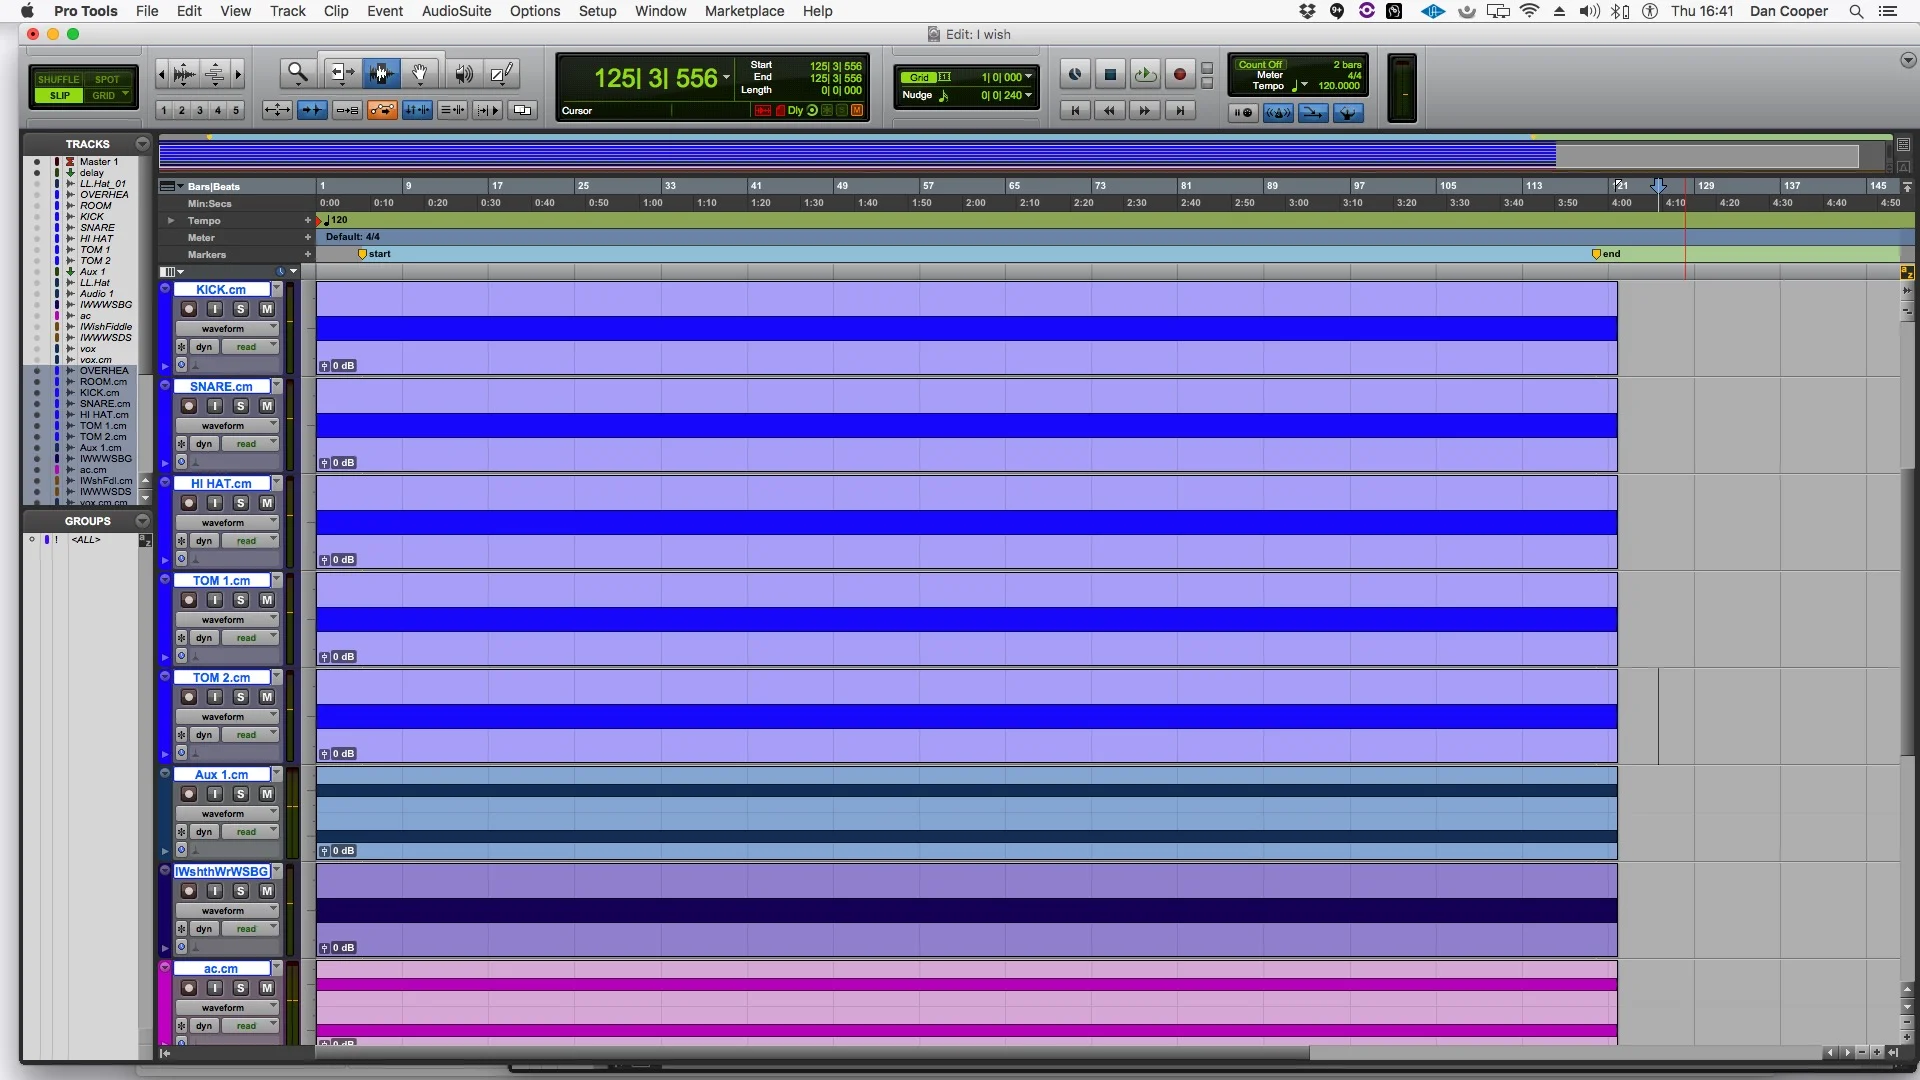The width and height of the screenshot is (1920, 1080).
Task: Open Grid value dropdown arrow
Action: point(1028,77)
